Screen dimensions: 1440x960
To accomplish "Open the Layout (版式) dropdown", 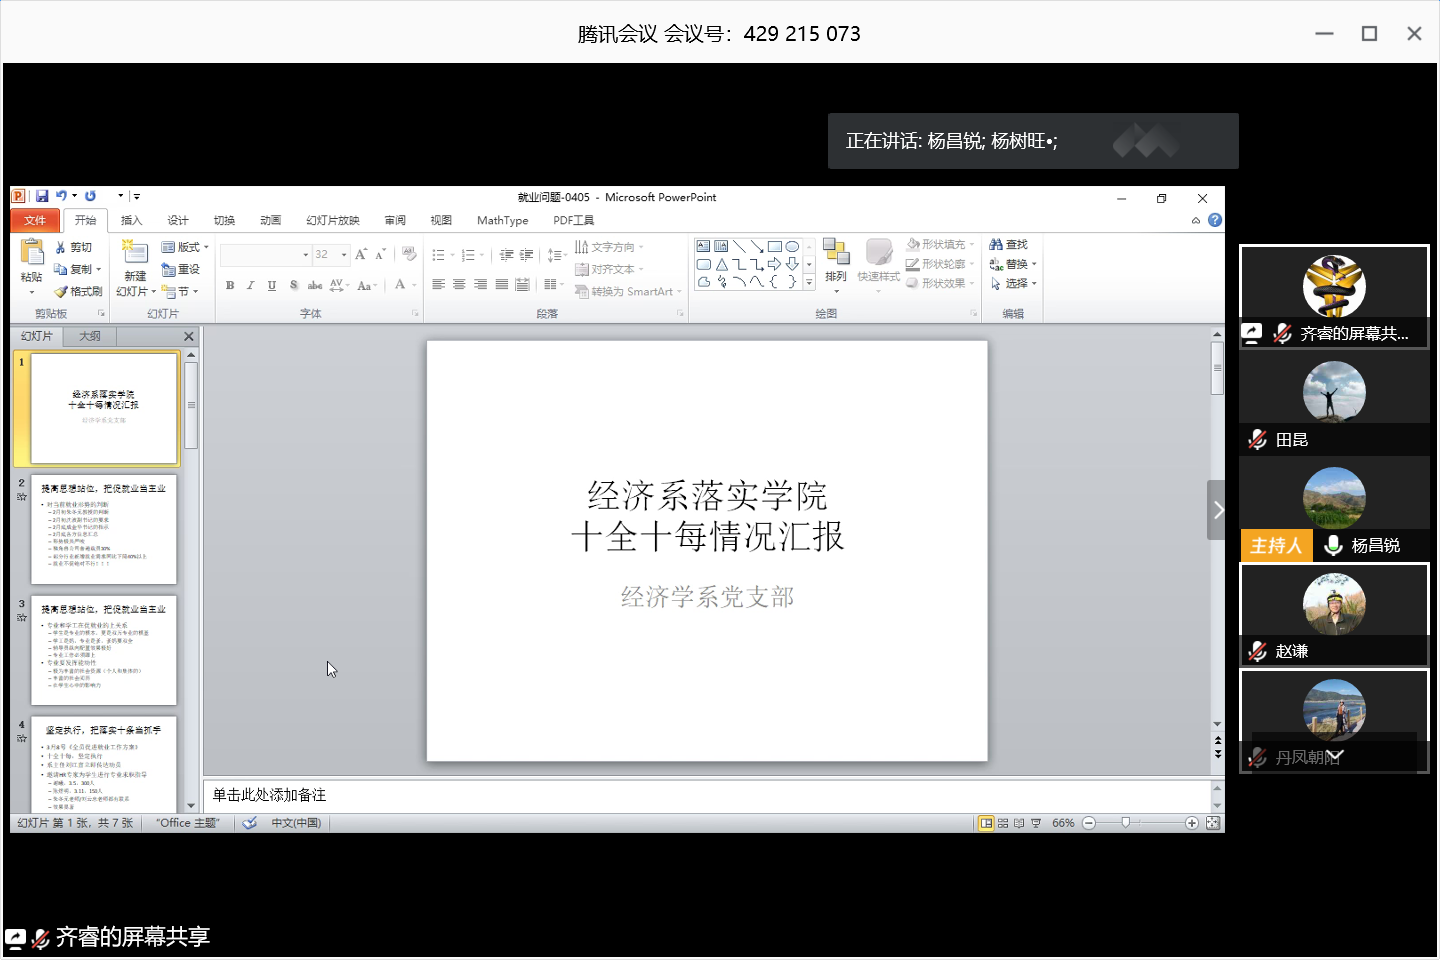I will pos(185,247).
